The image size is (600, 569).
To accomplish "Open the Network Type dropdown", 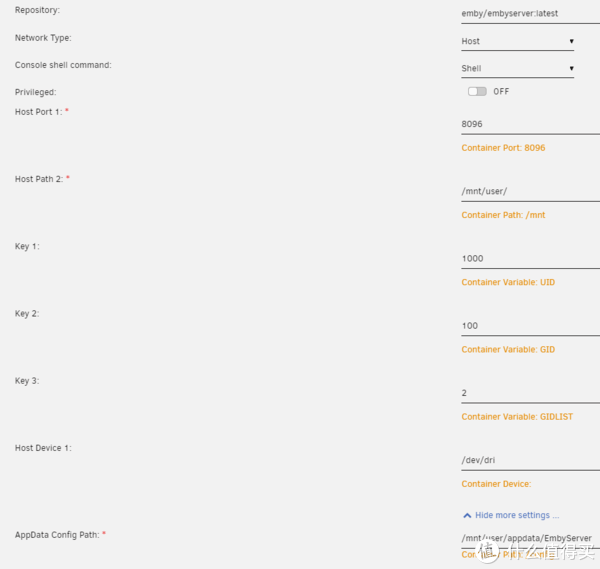I will point(516,41).
